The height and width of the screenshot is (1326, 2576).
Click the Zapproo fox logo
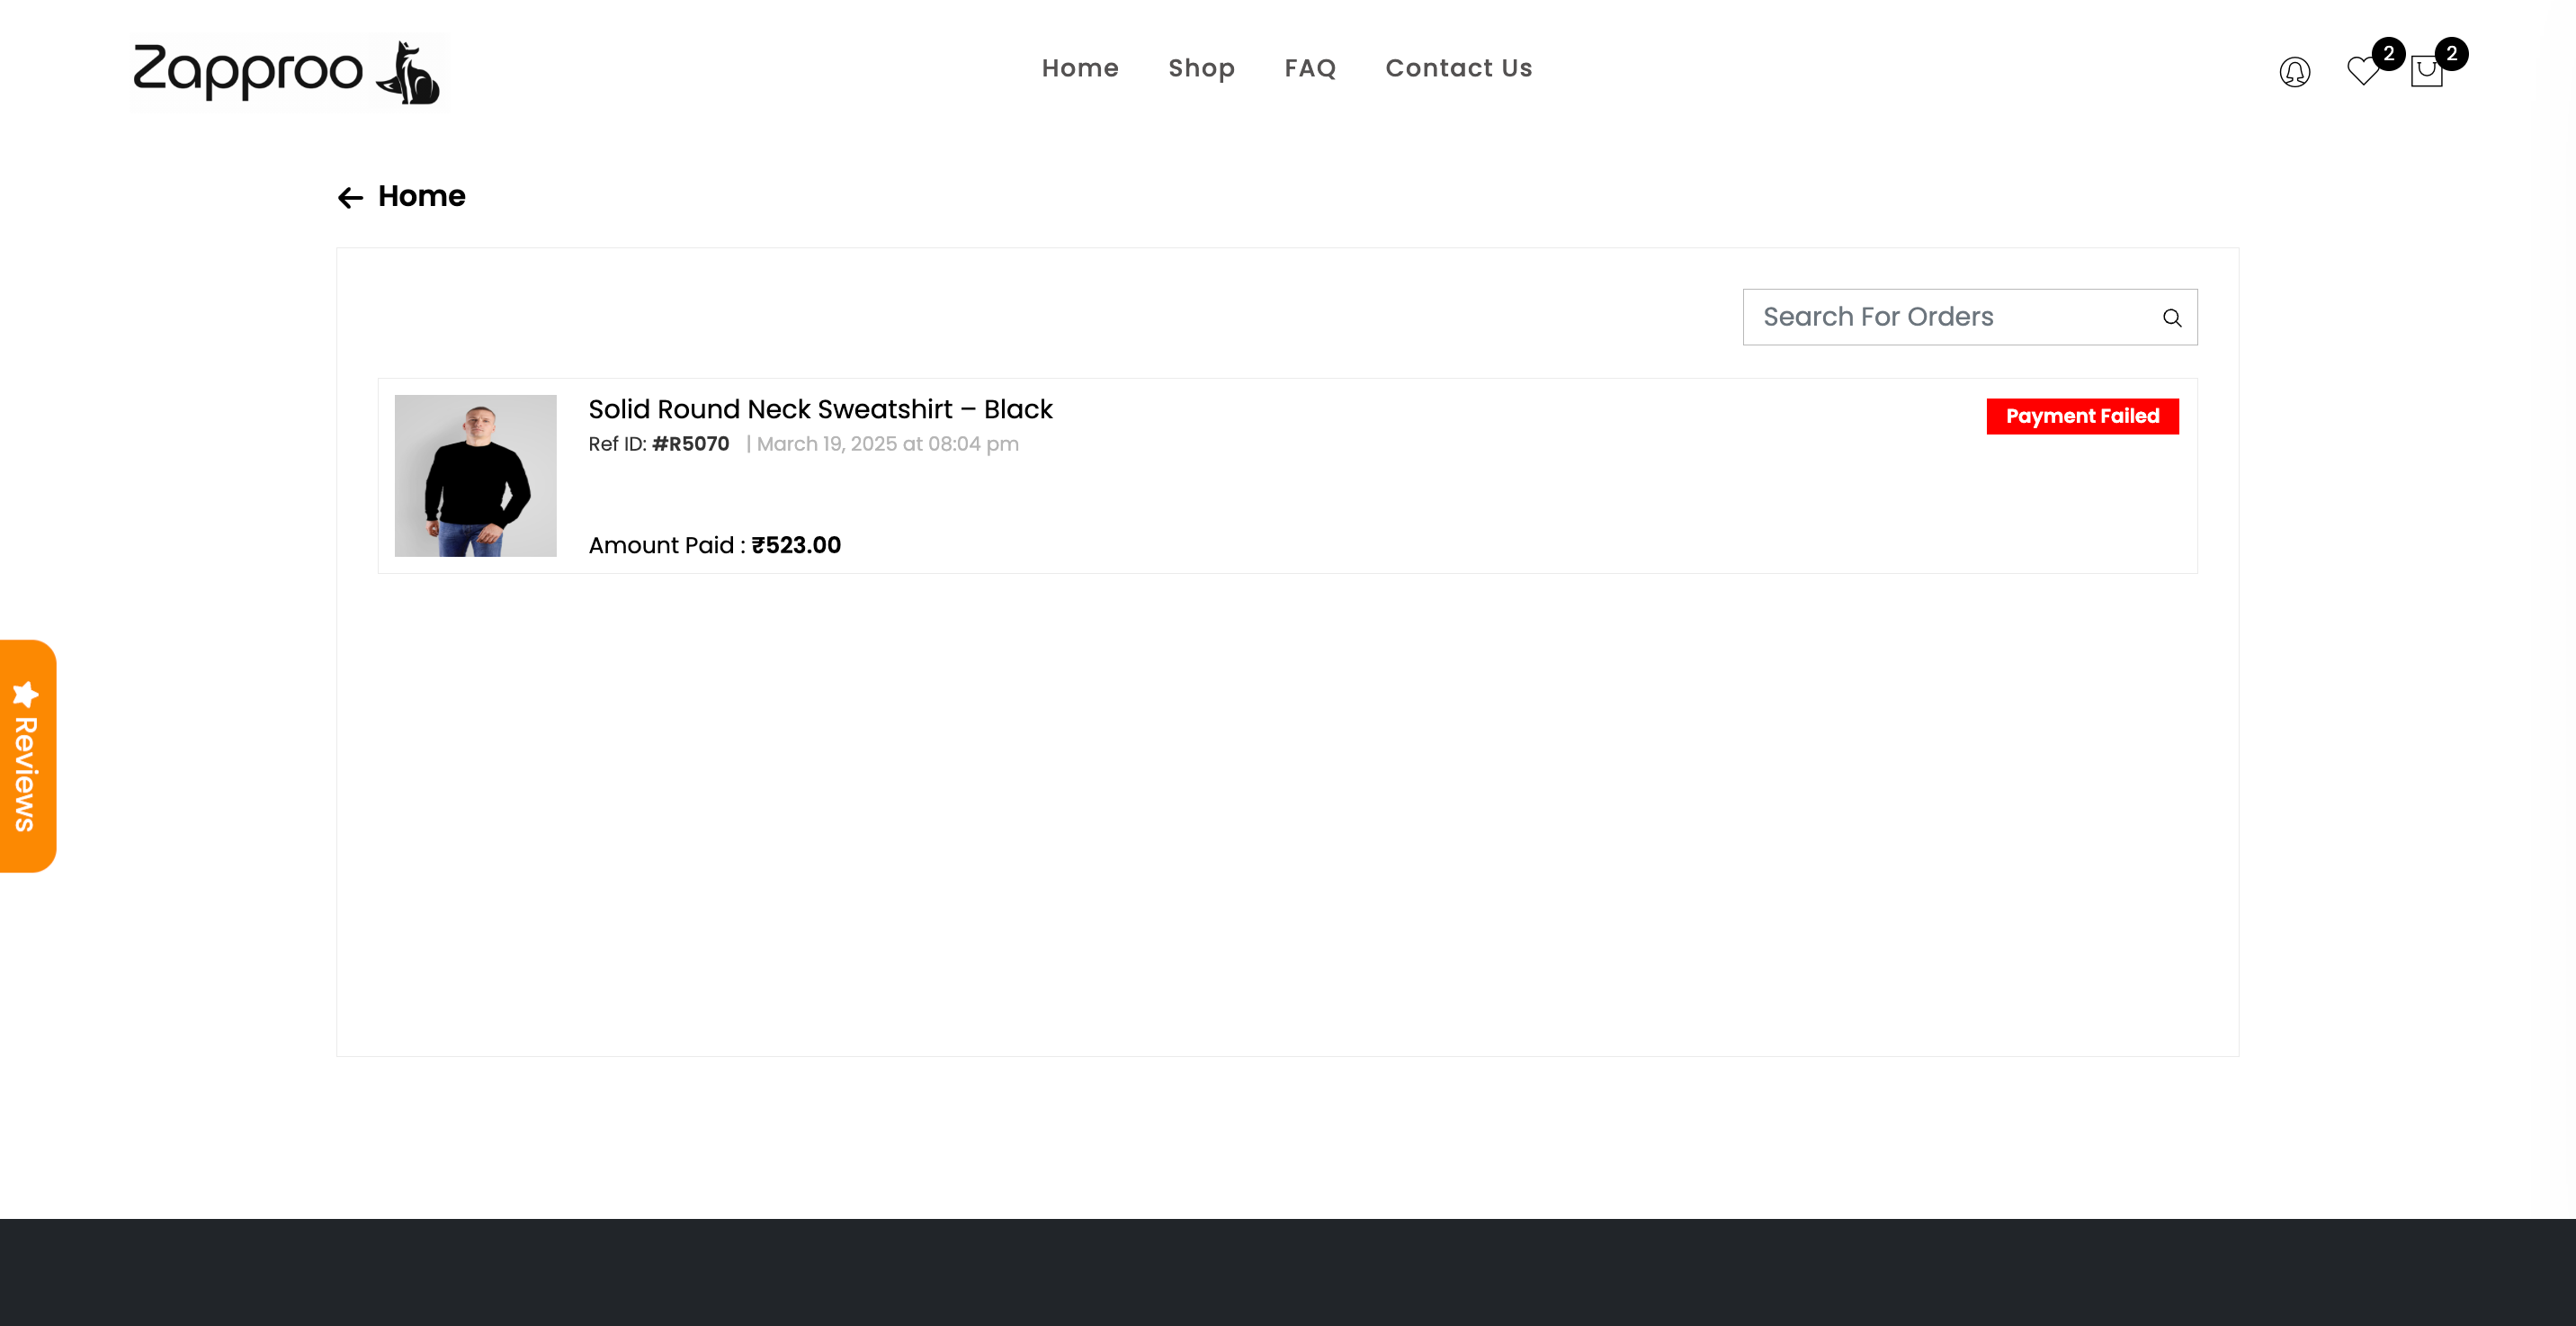tap(290, 71)
